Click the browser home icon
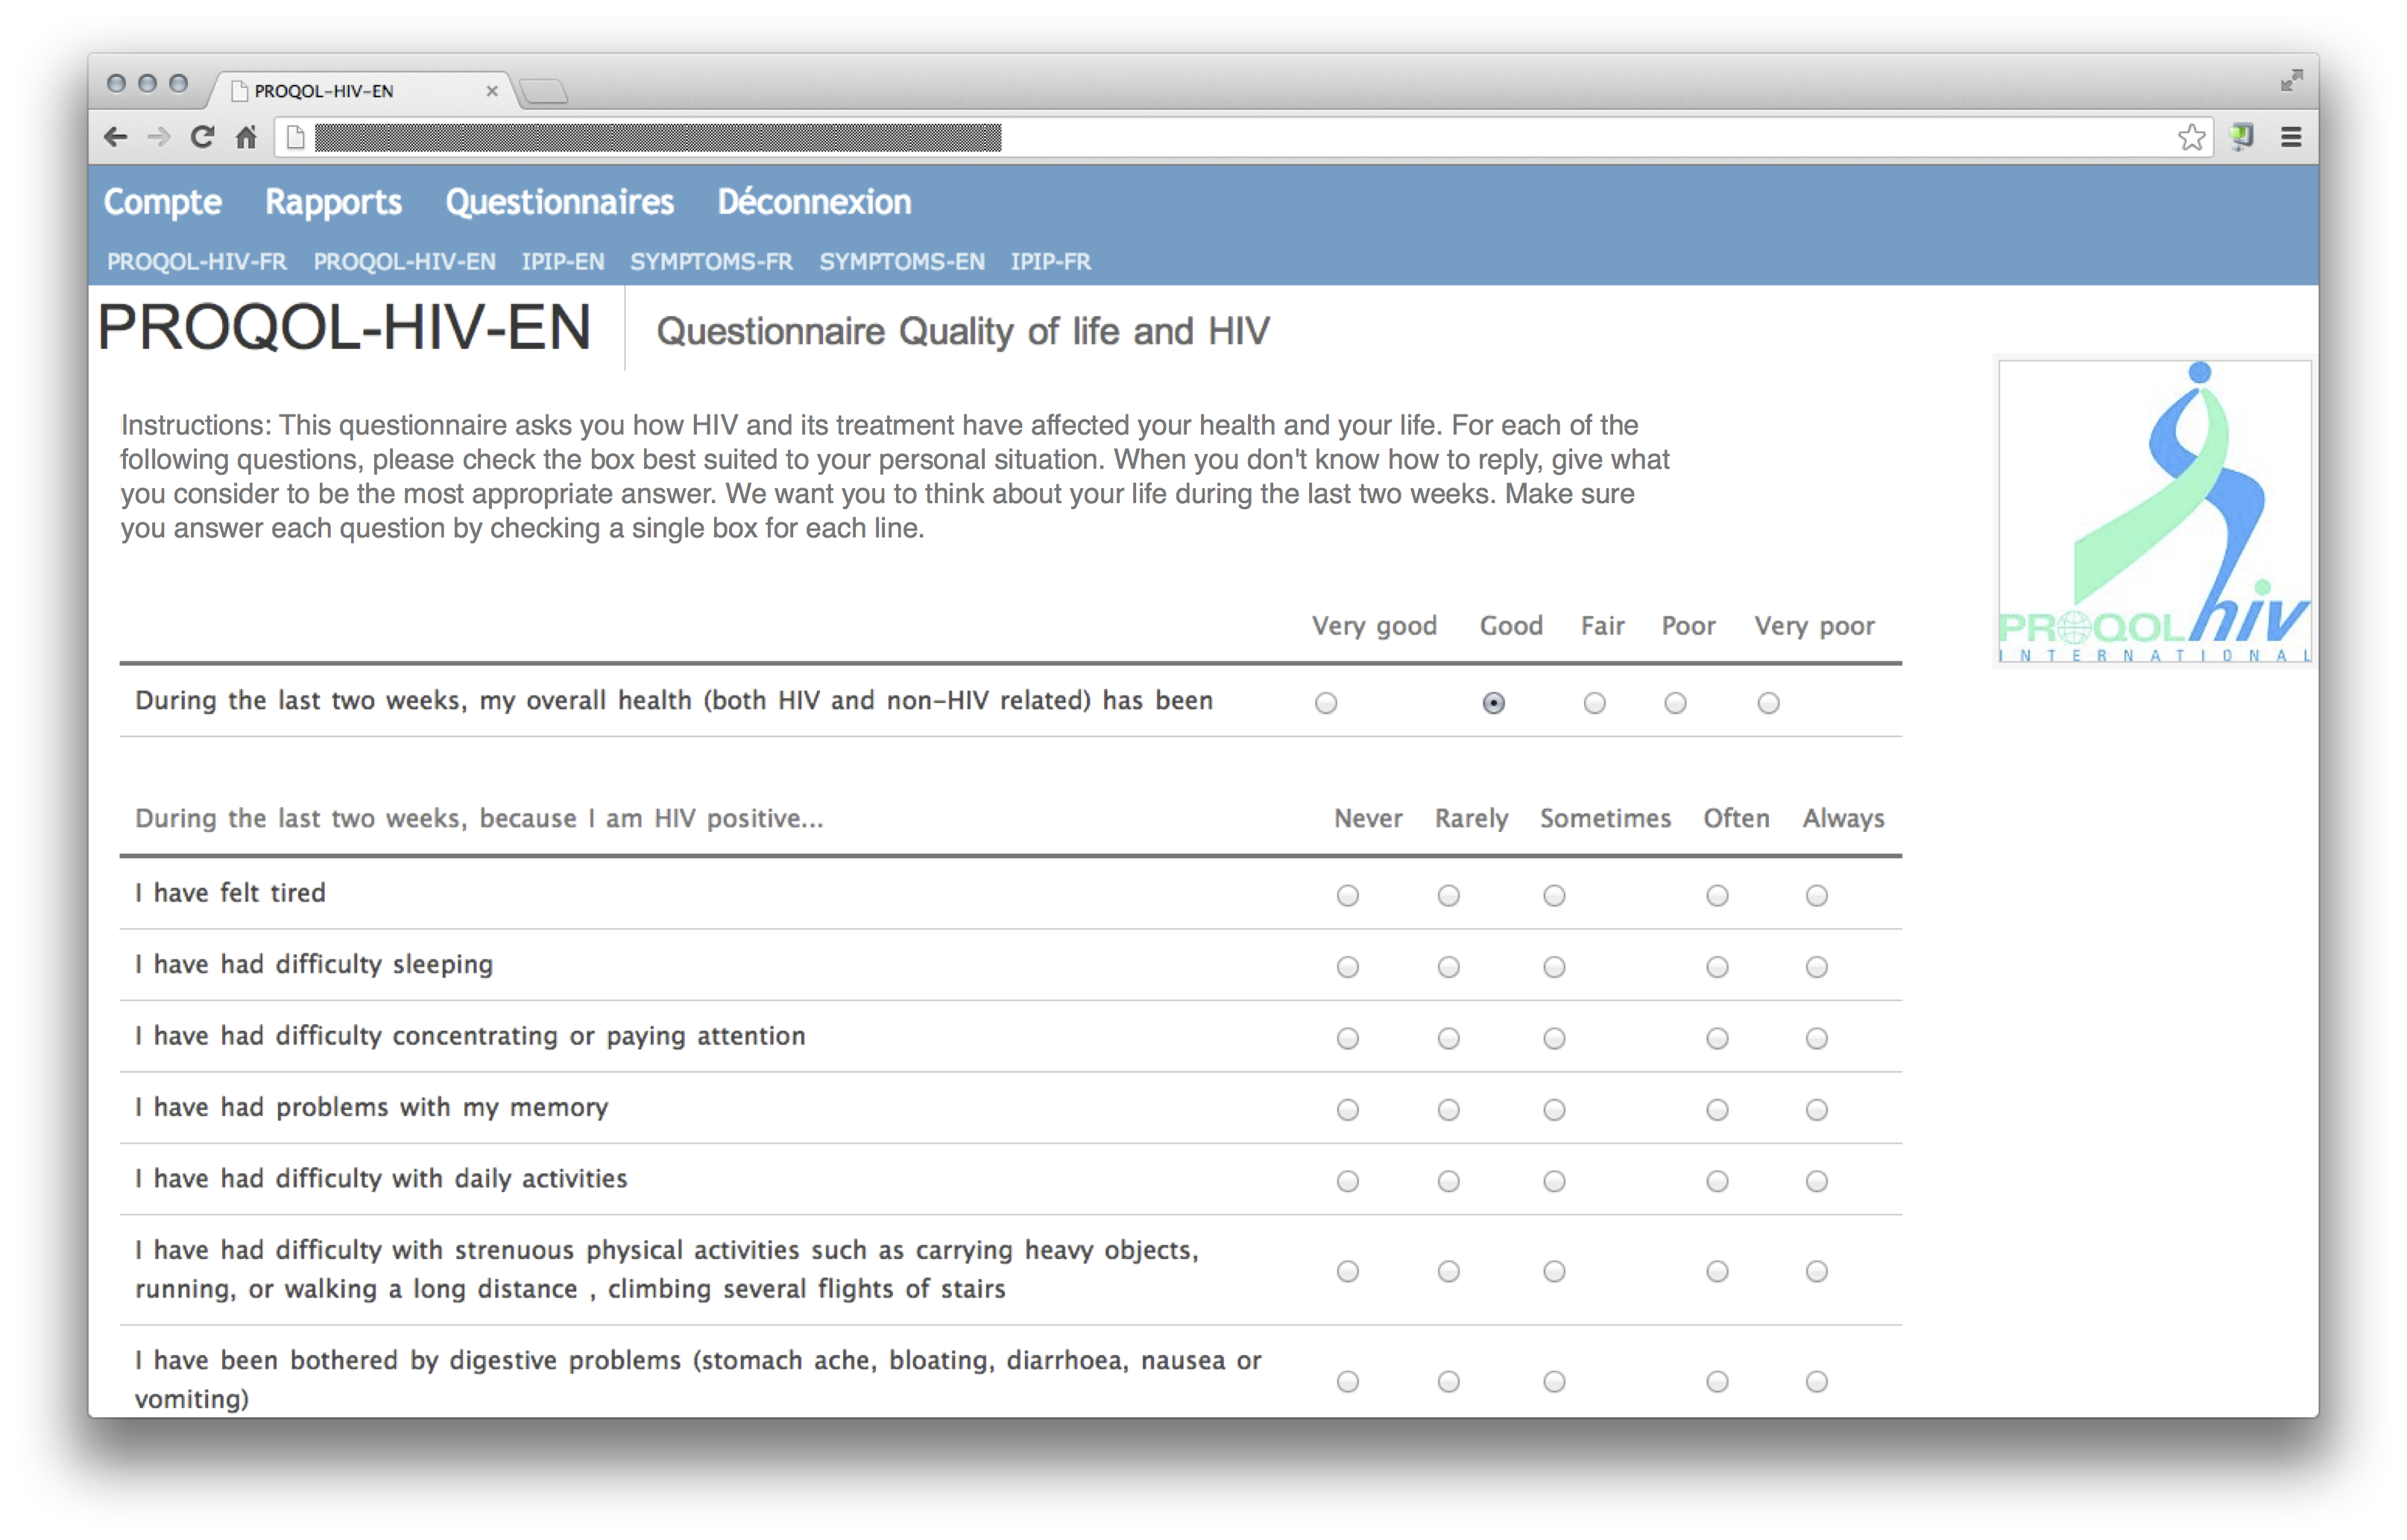The width and height of the screenshot is (2407, 1540). pos(246,137)
